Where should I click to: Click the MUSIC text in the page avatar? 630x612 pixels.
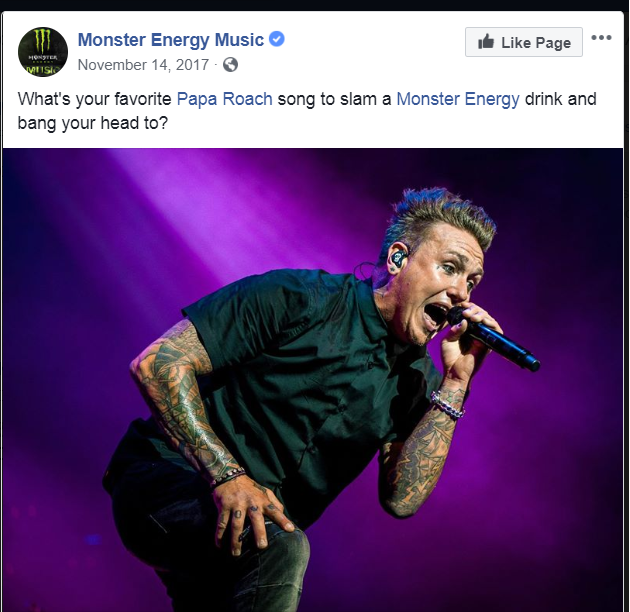click(43, 70)
